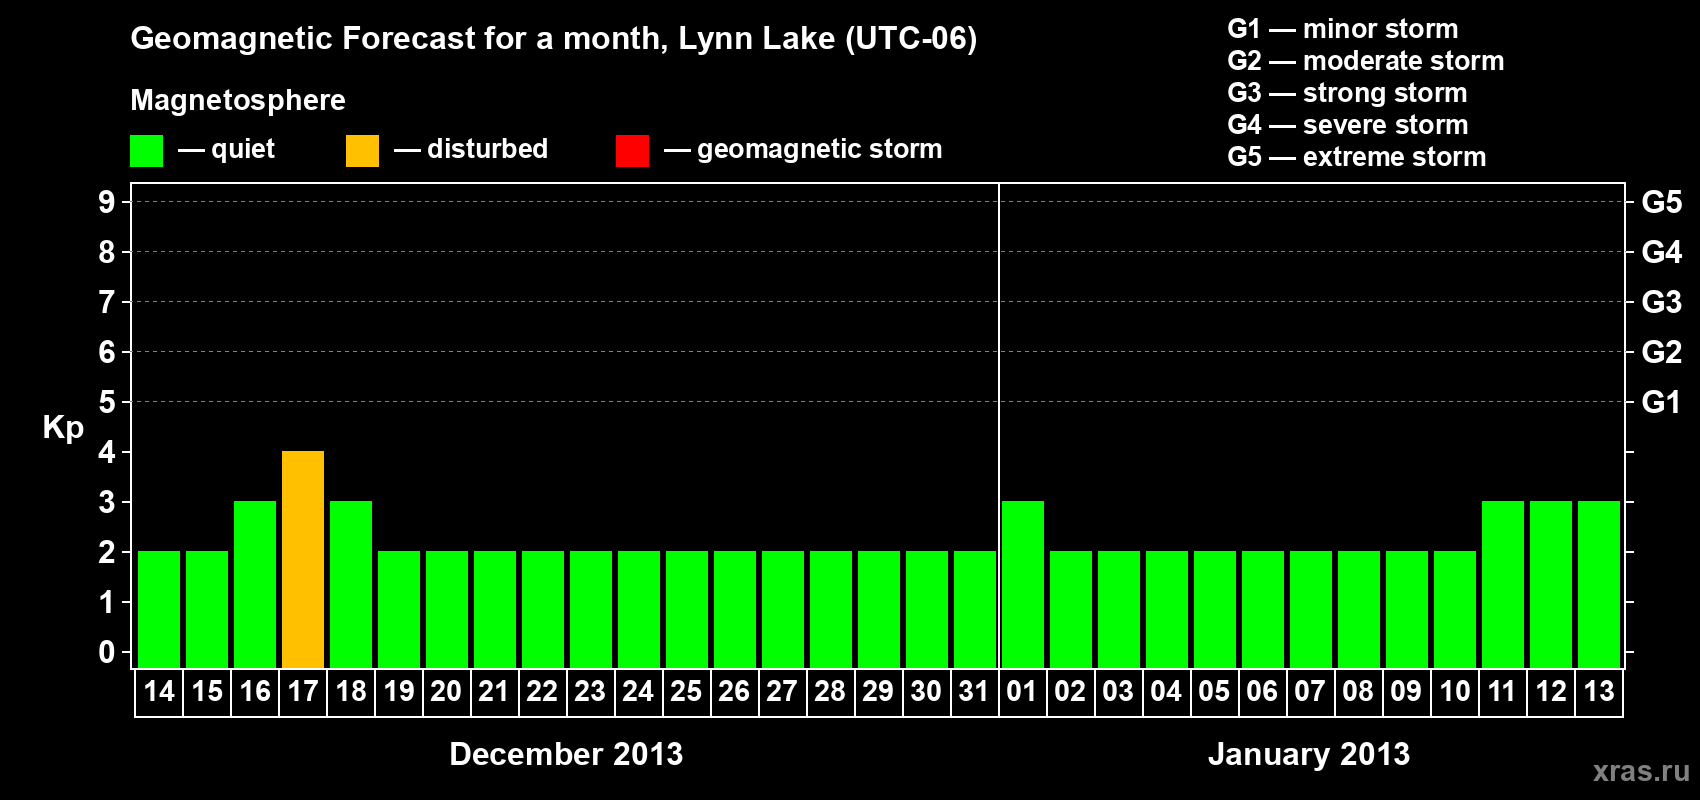The width and height of the screenshot is (1700, 800).
Task: Click the date label 04
Action: coord(1167,691)
